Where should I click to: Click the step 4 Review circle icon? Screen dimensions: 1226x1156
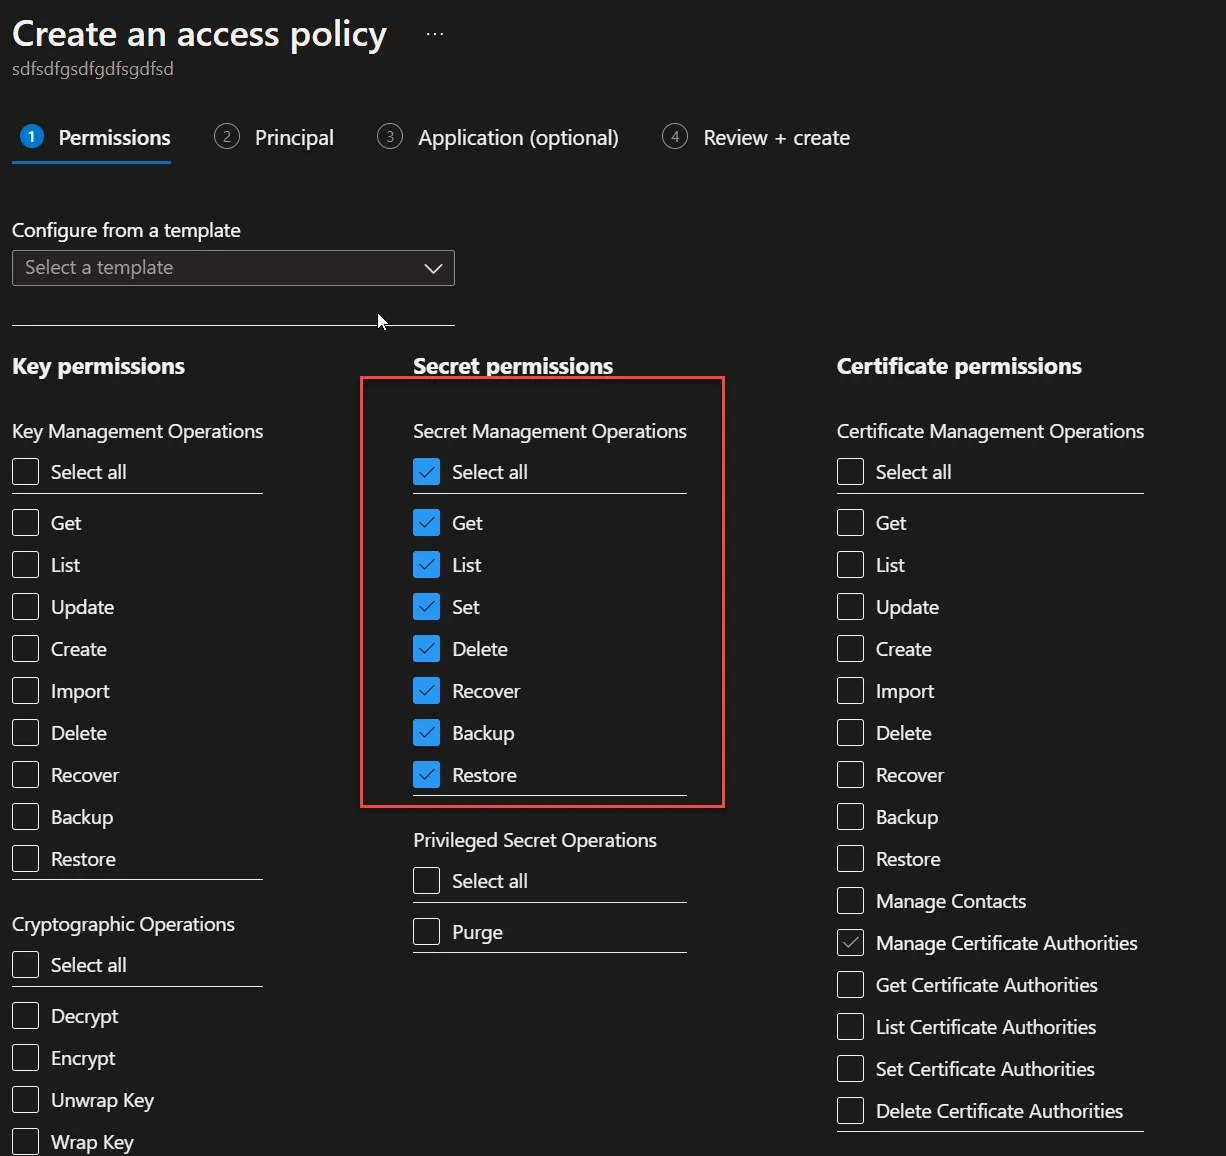click(x=675, y=137)
